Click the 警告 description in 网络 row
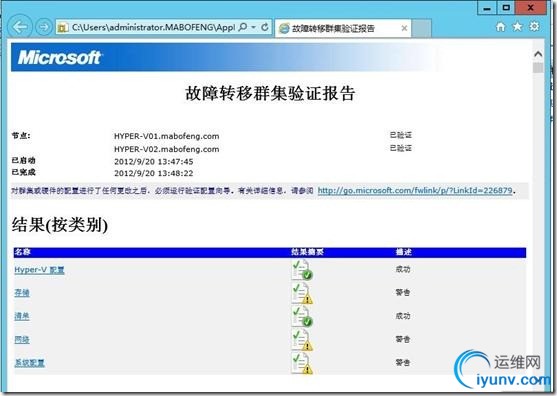 click(403, 339)
